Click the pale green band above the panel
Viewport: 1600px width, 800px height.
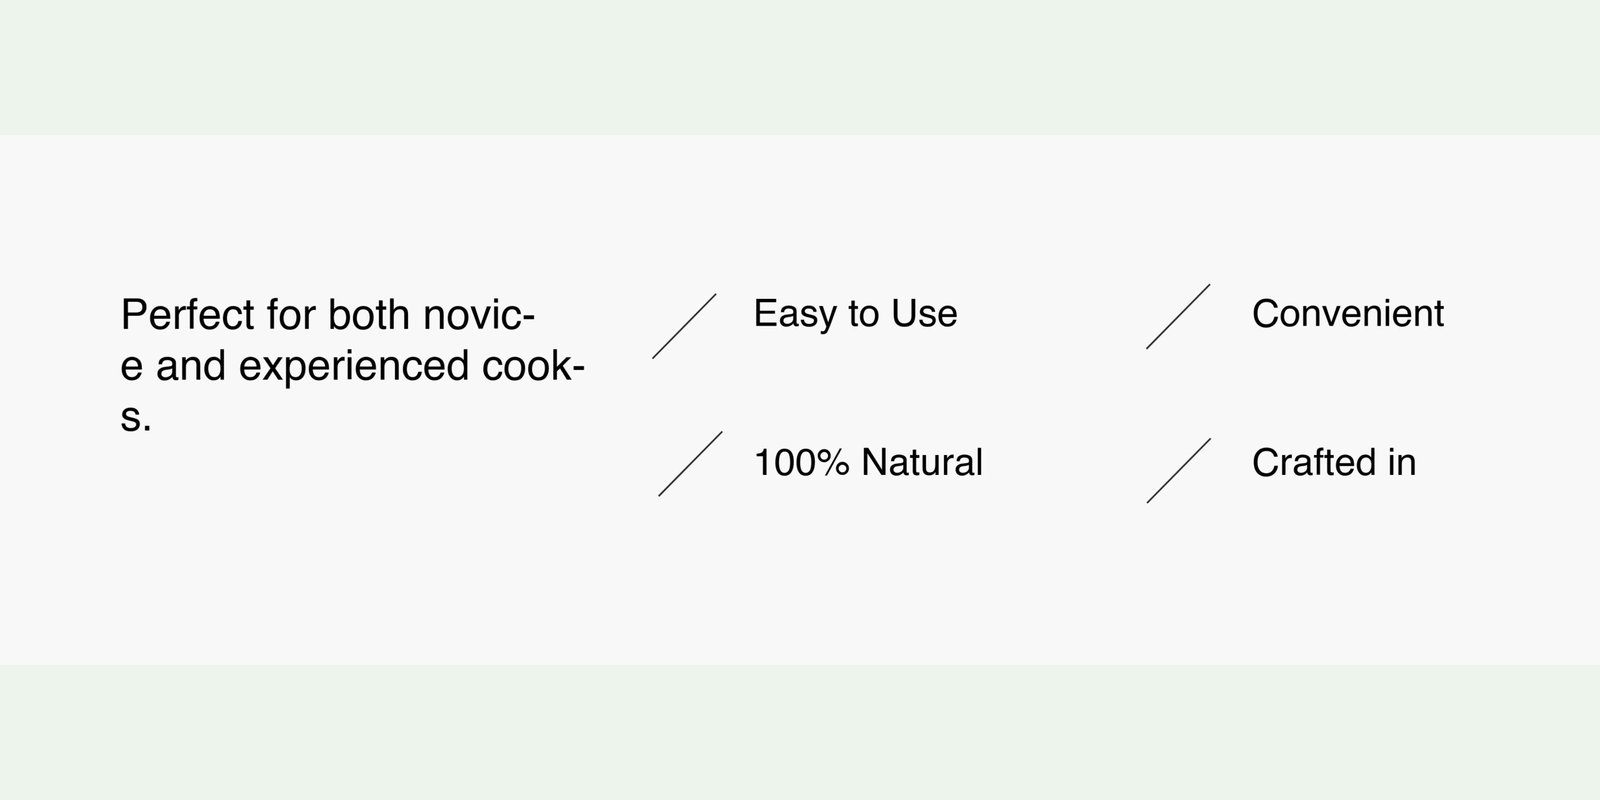pos(800,66)
